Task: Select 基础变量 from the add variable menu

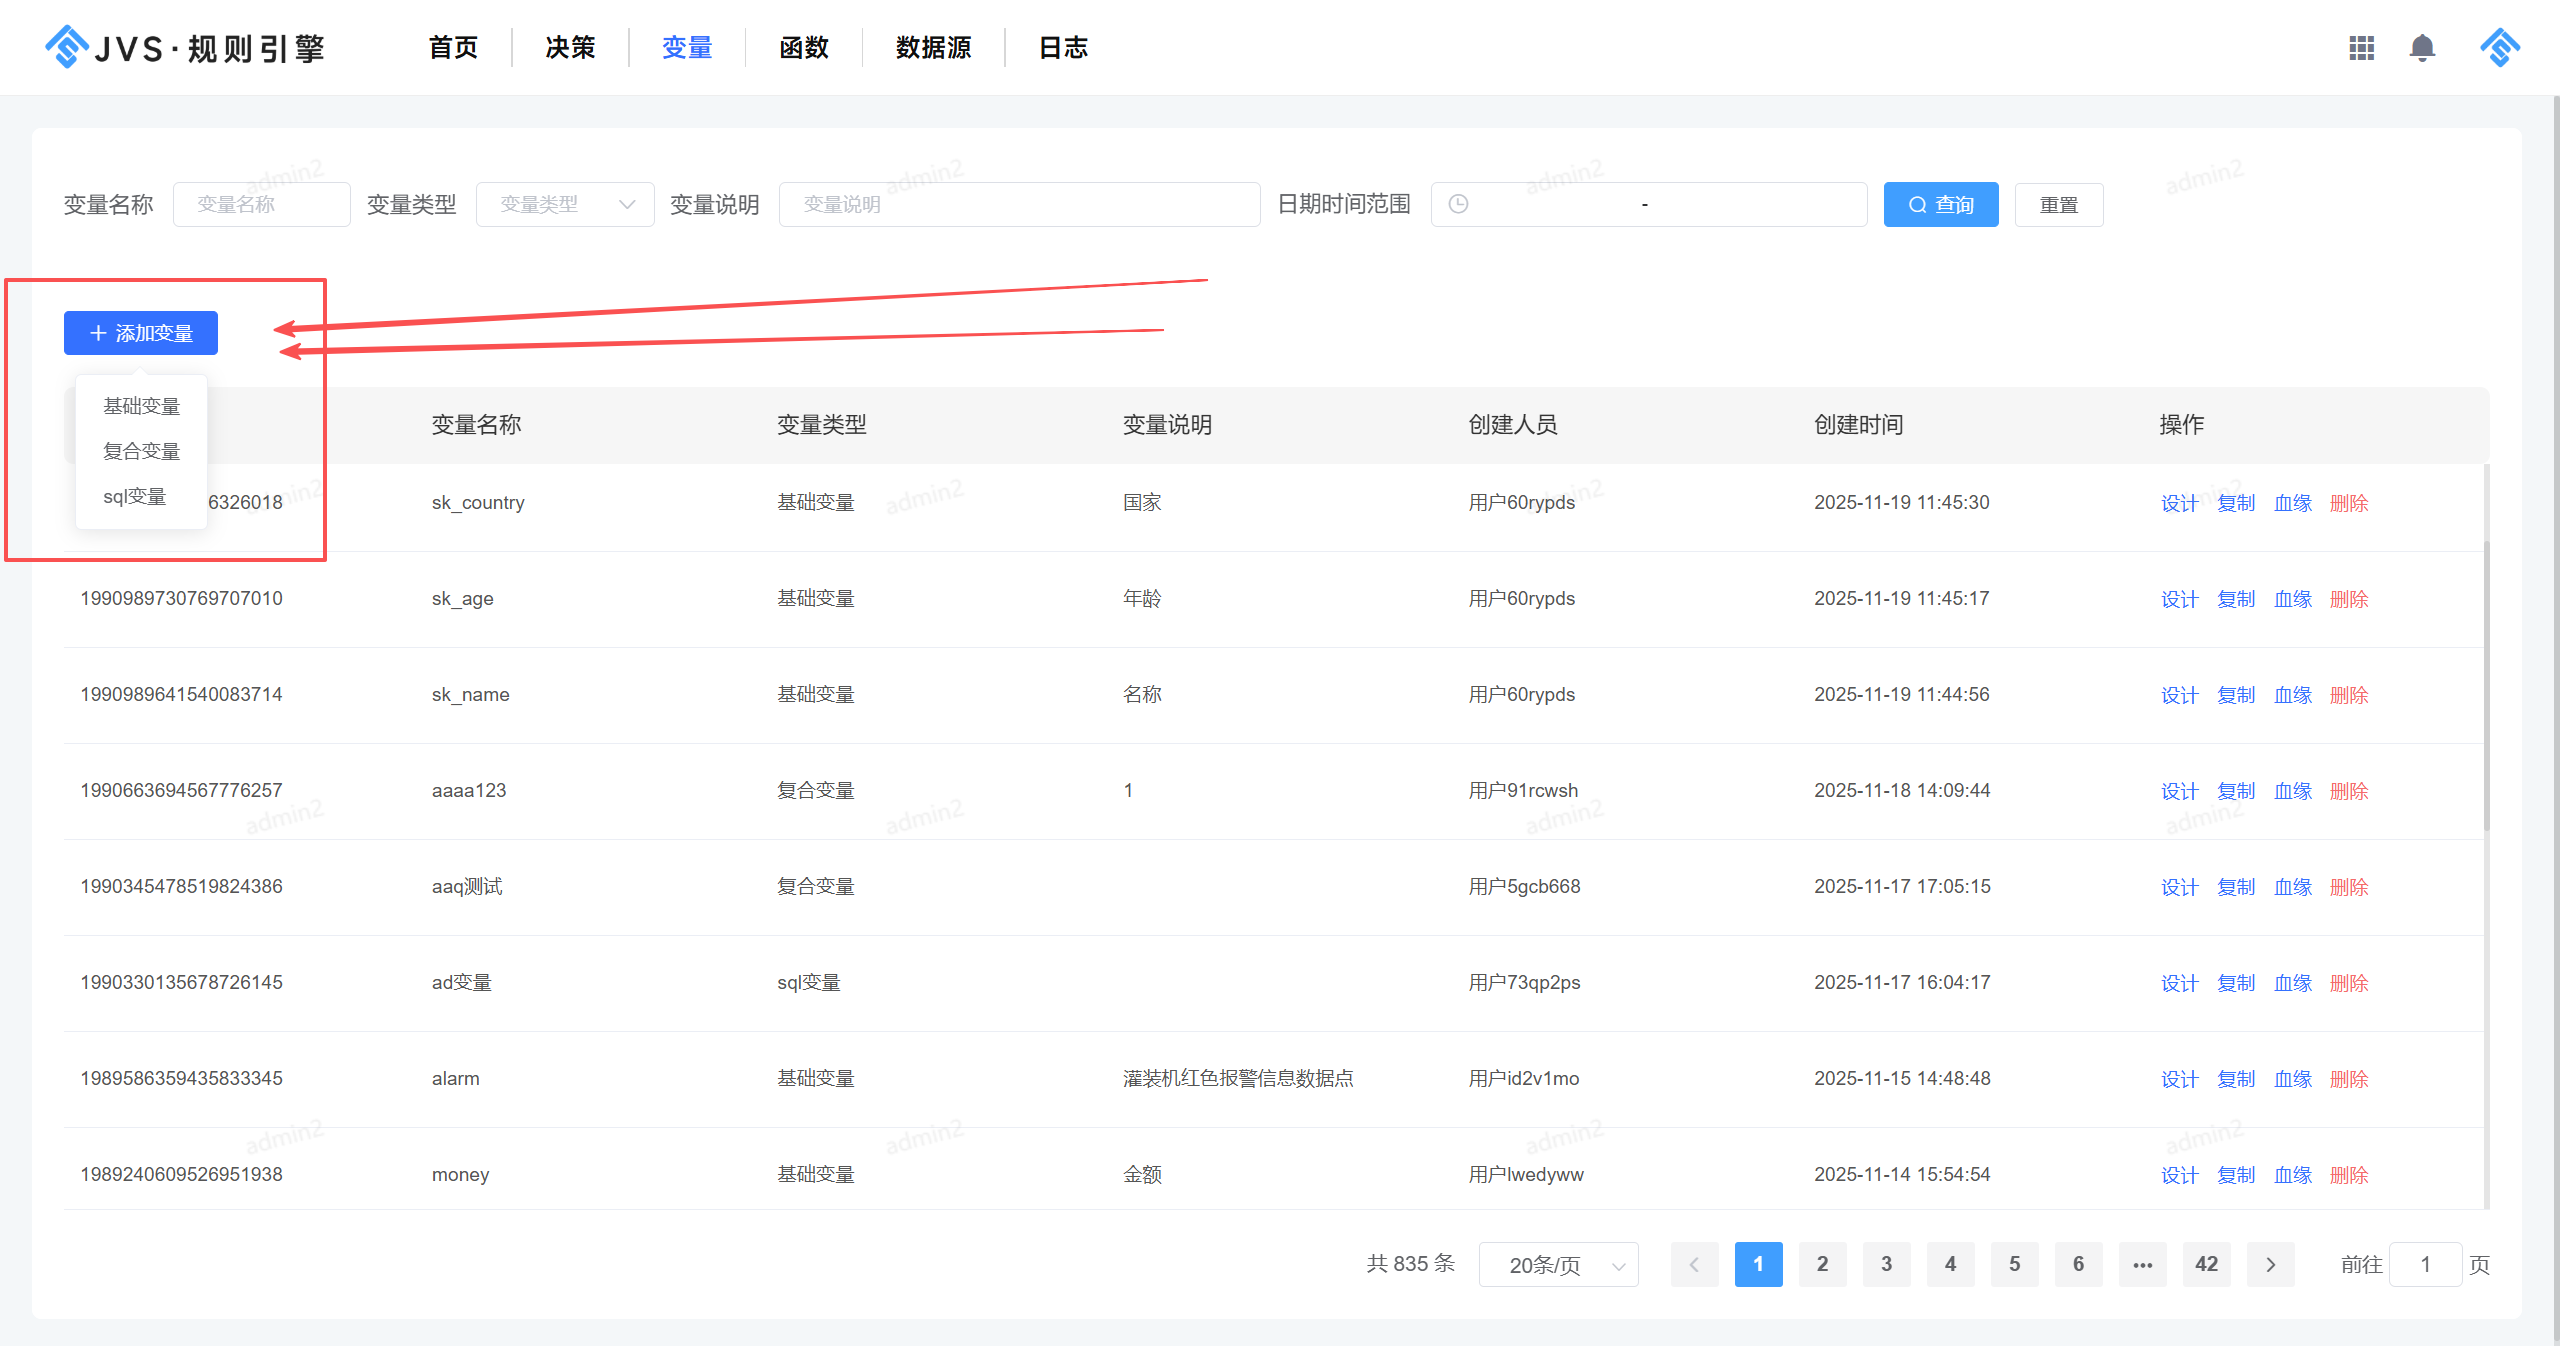Action: [x=141, y=405]
